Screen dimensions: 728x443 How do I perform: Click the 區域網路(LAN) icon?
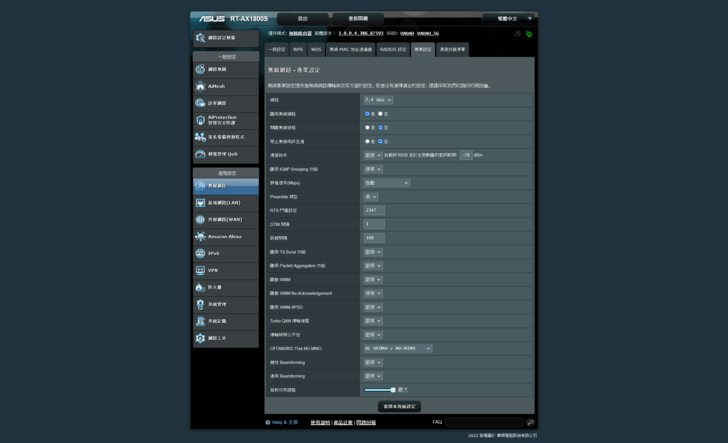(201, 203)
